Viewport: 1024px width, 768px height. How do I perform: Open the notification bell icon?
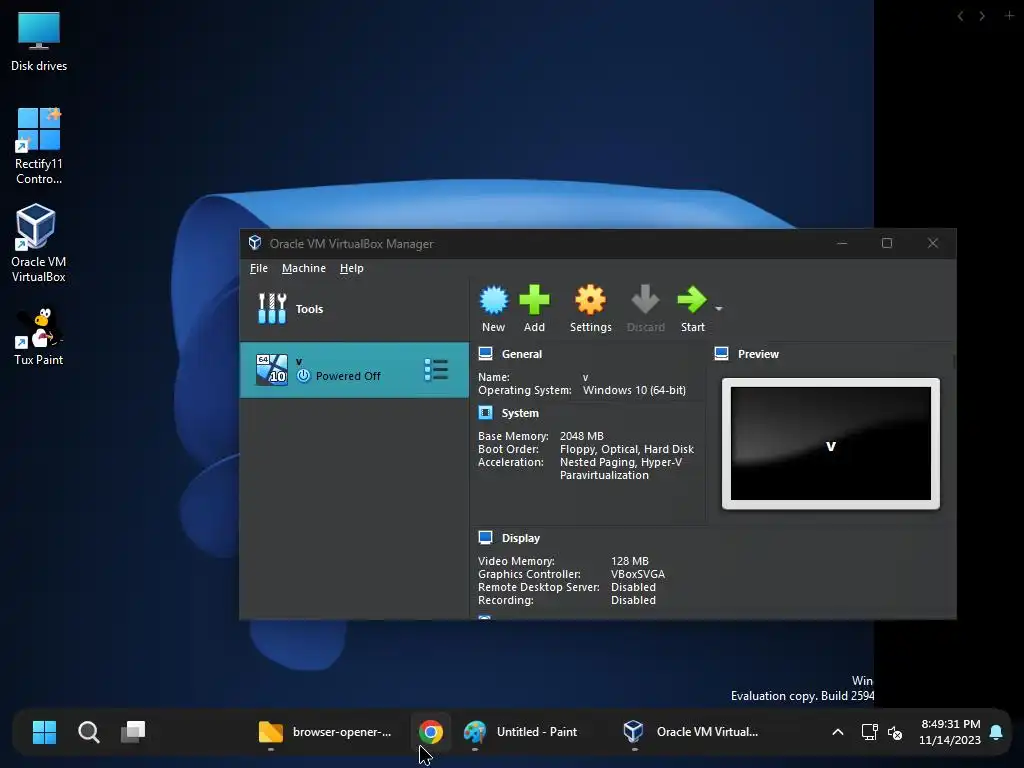(x=997, y=732)
